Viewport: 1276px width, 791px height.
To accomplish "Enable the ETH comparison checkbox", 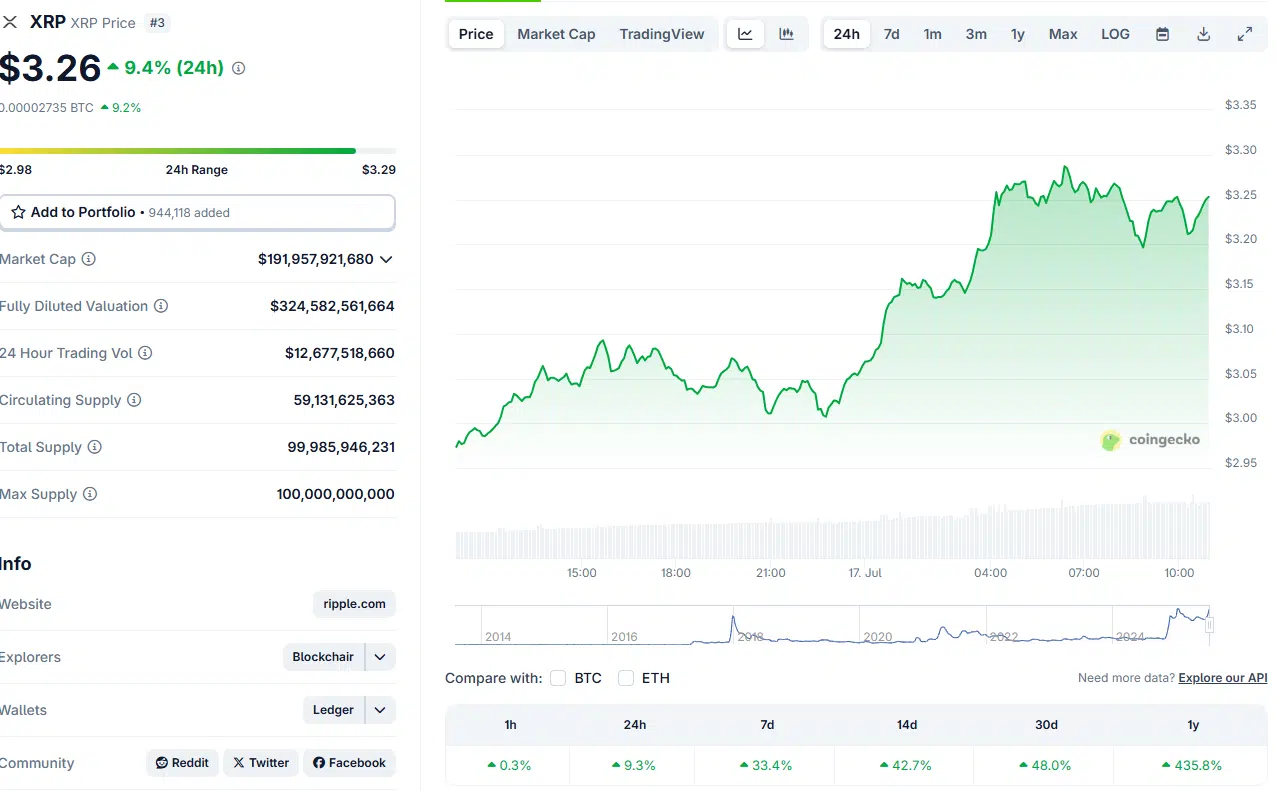I will pyautogui.click(x=625, y=677).
